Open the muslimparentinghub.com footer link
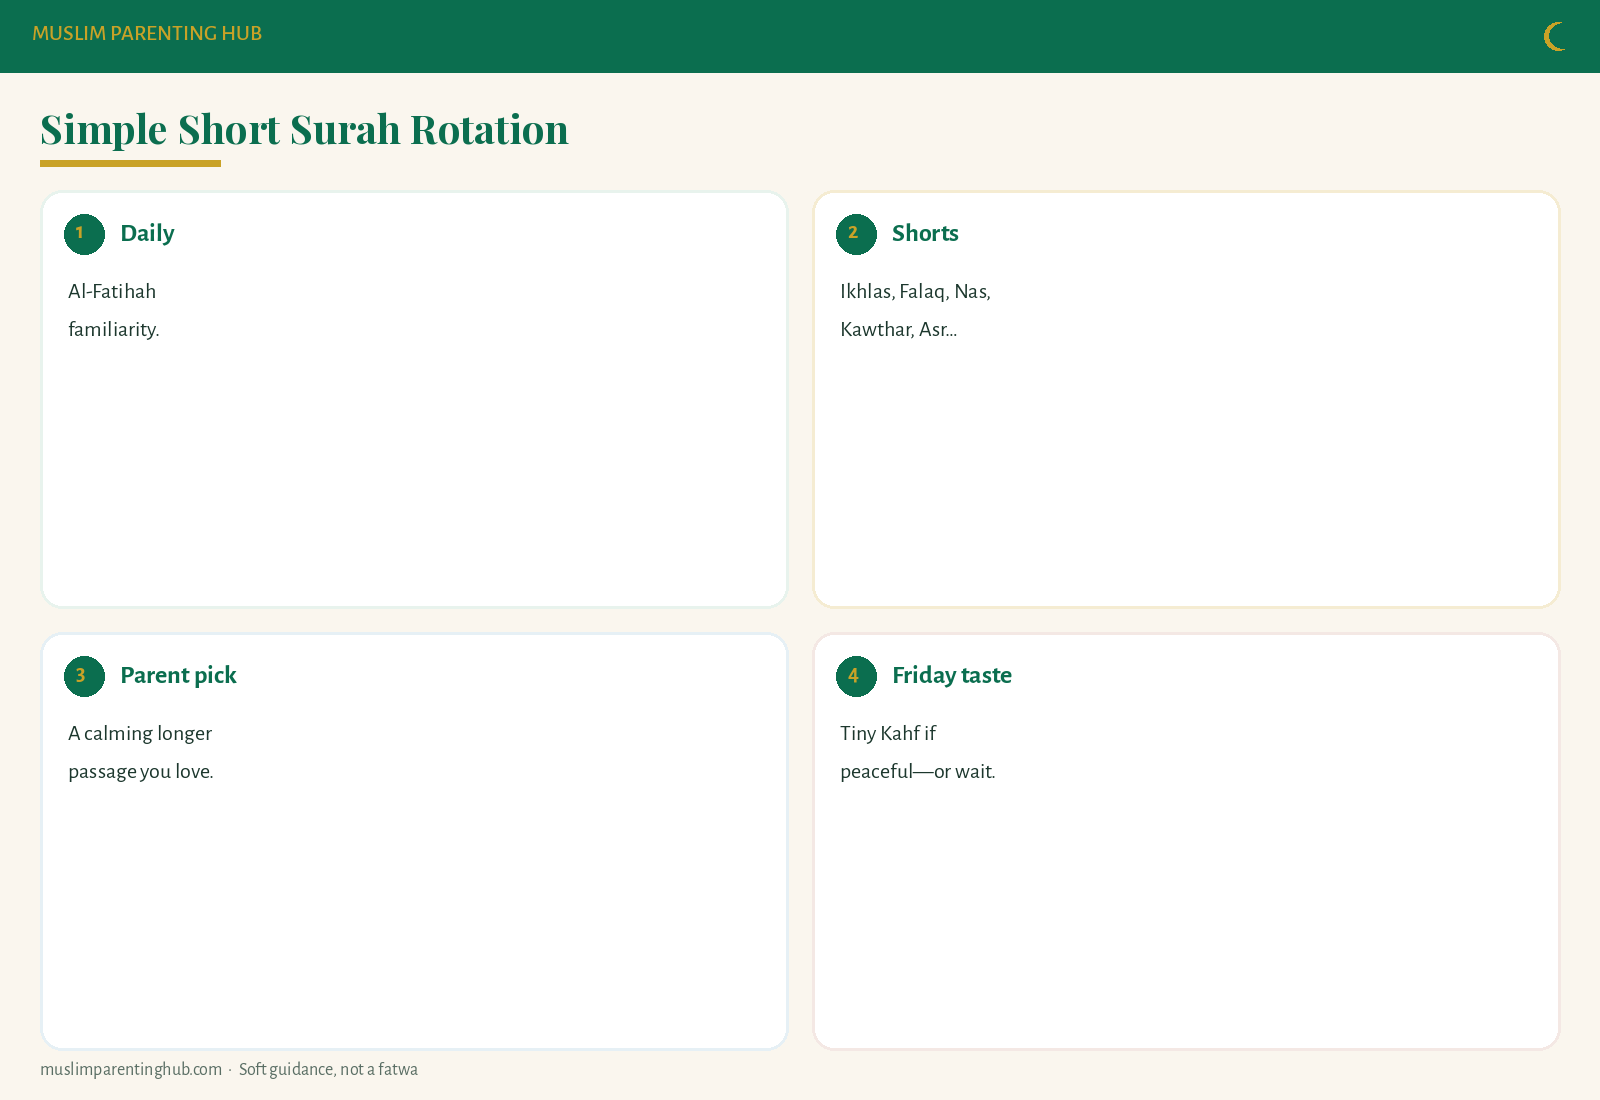The height and width of the screenshot is (1100, 1600). point(131,1069)
